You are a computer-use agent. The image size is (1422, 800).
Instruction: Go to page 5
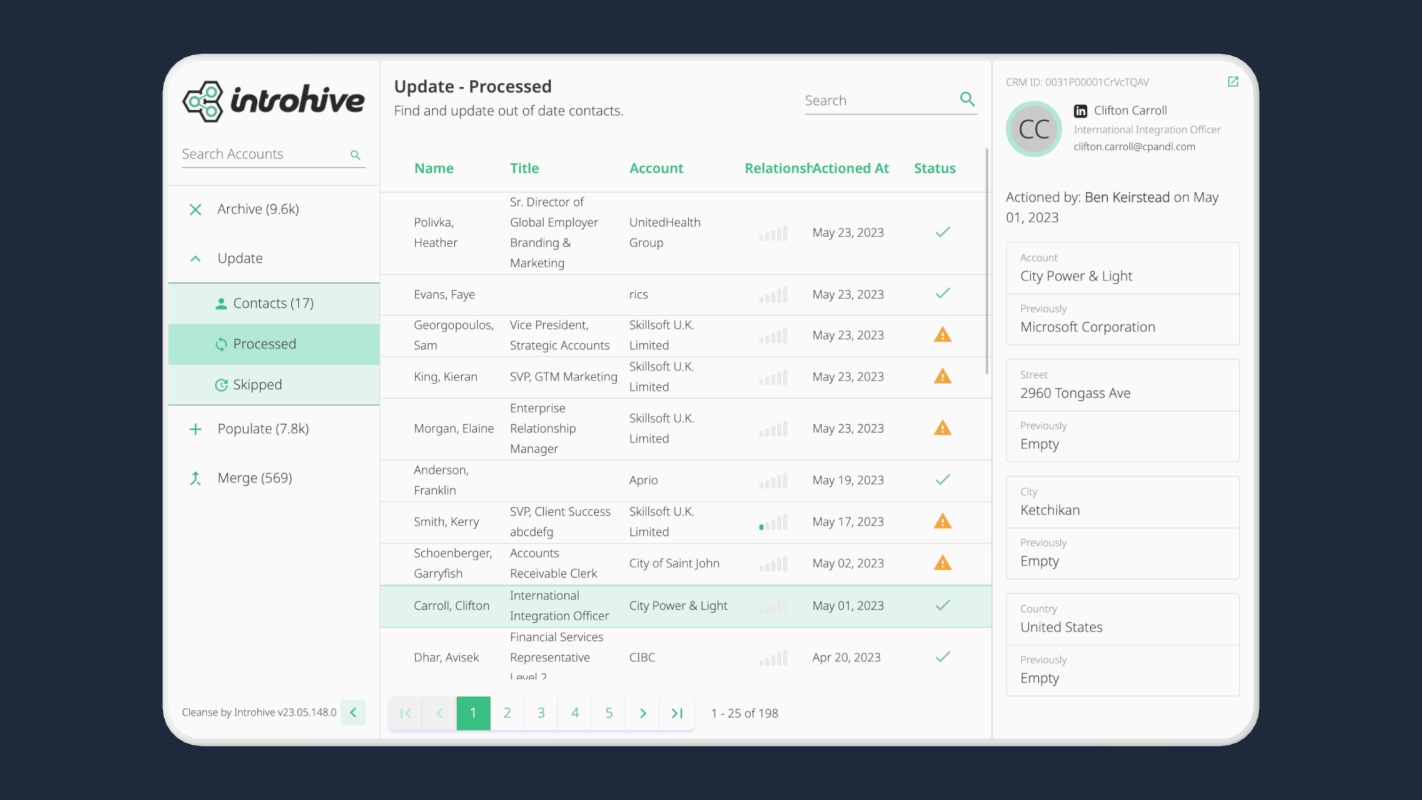609,713
